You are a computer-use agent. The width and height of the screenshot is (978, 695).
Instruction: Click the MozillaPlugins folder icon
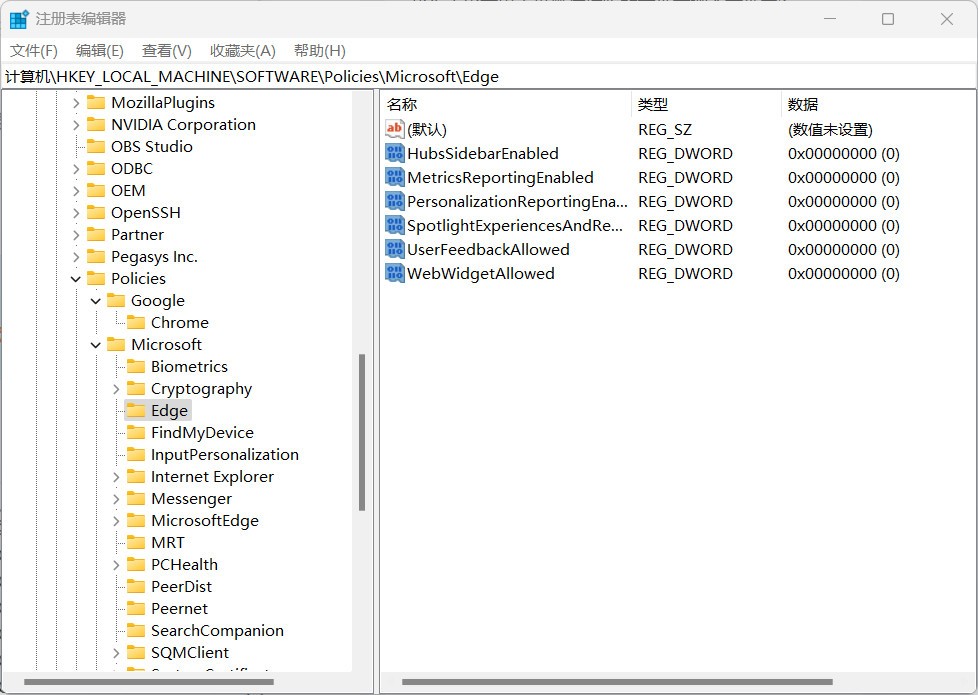pyautogui.click(x=96, y=102)
